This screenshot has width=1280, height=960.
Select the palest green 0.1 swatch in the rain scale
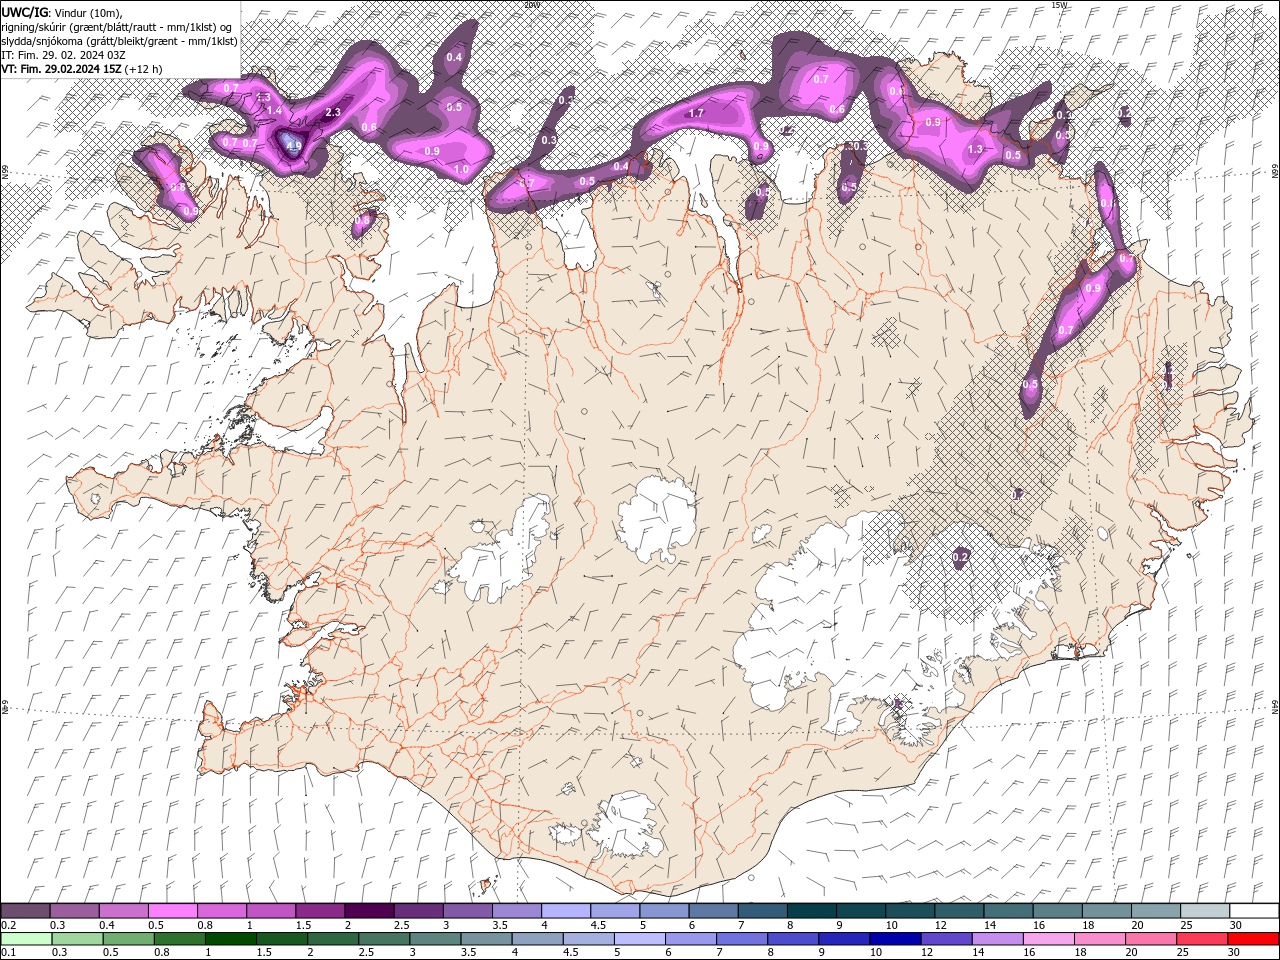[x=26, y=939]
